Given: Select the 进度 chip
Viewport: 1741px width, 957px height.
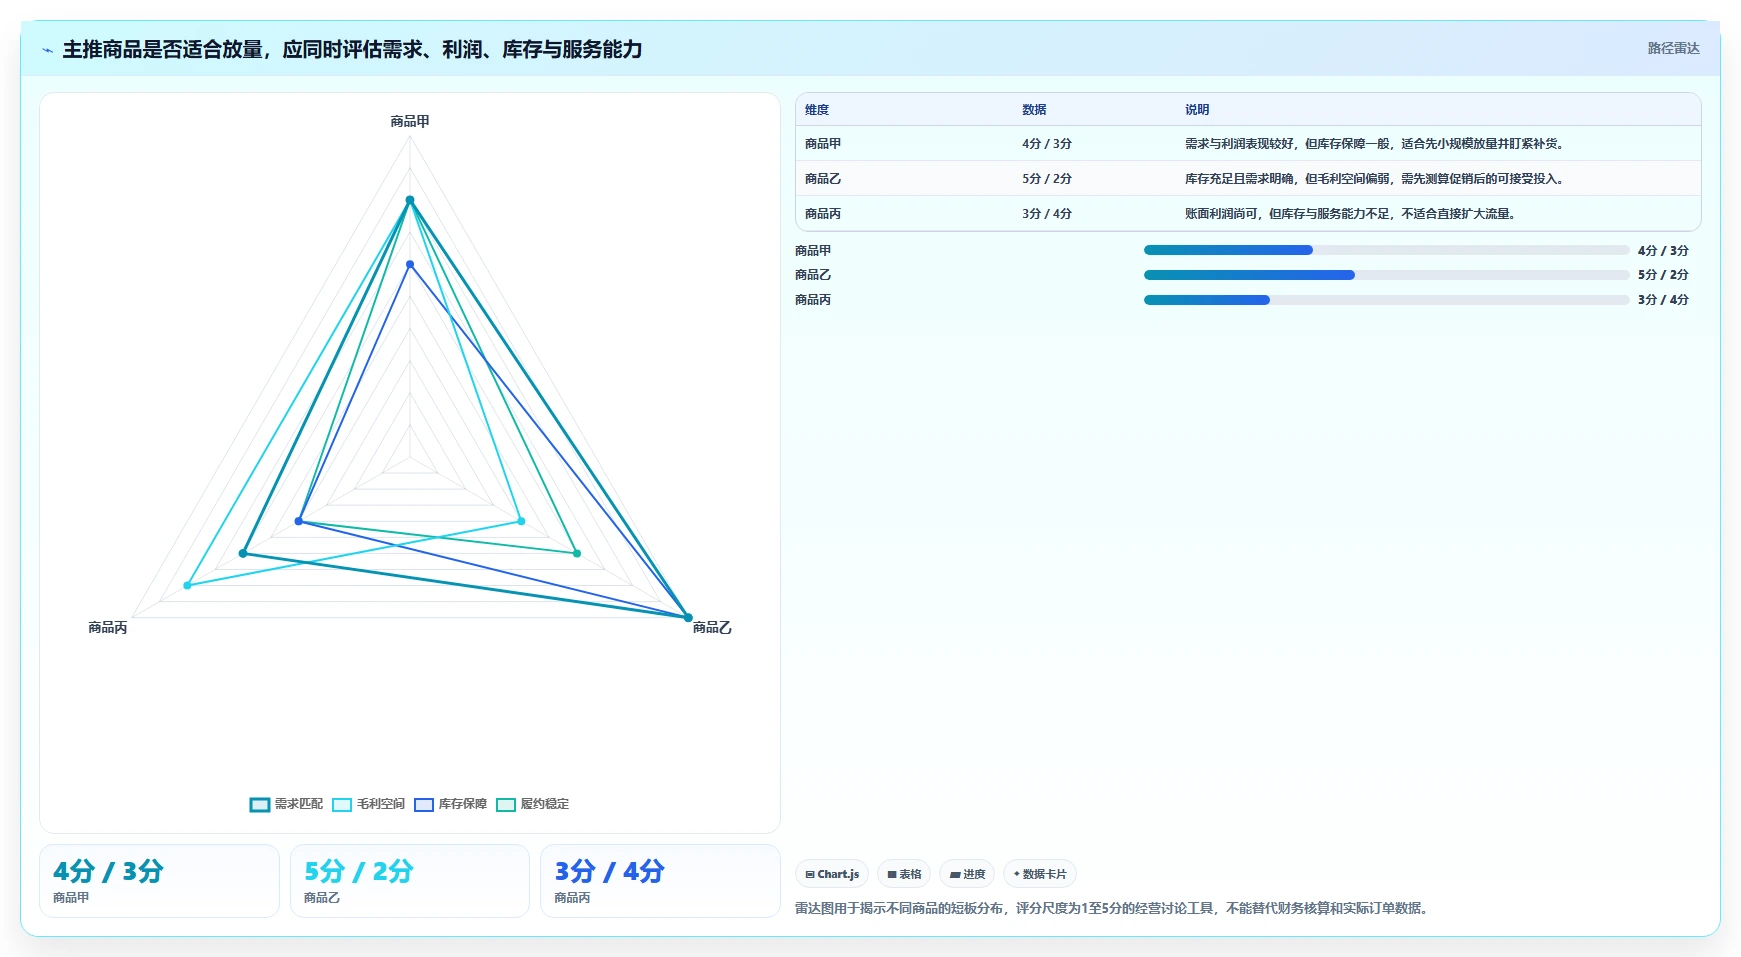Looking at the screenshot, I should coord(967,874).
